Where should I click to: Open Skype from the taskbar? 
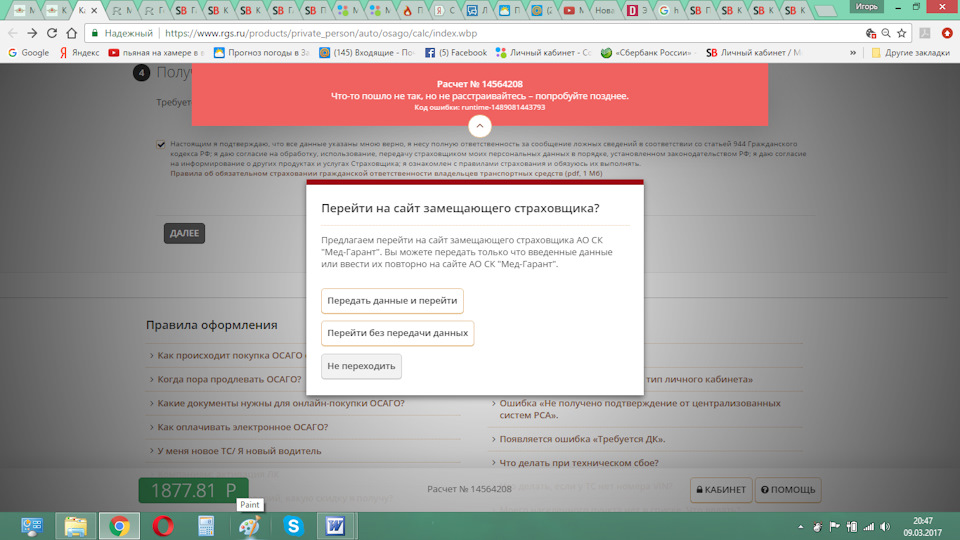pos(293,525)
